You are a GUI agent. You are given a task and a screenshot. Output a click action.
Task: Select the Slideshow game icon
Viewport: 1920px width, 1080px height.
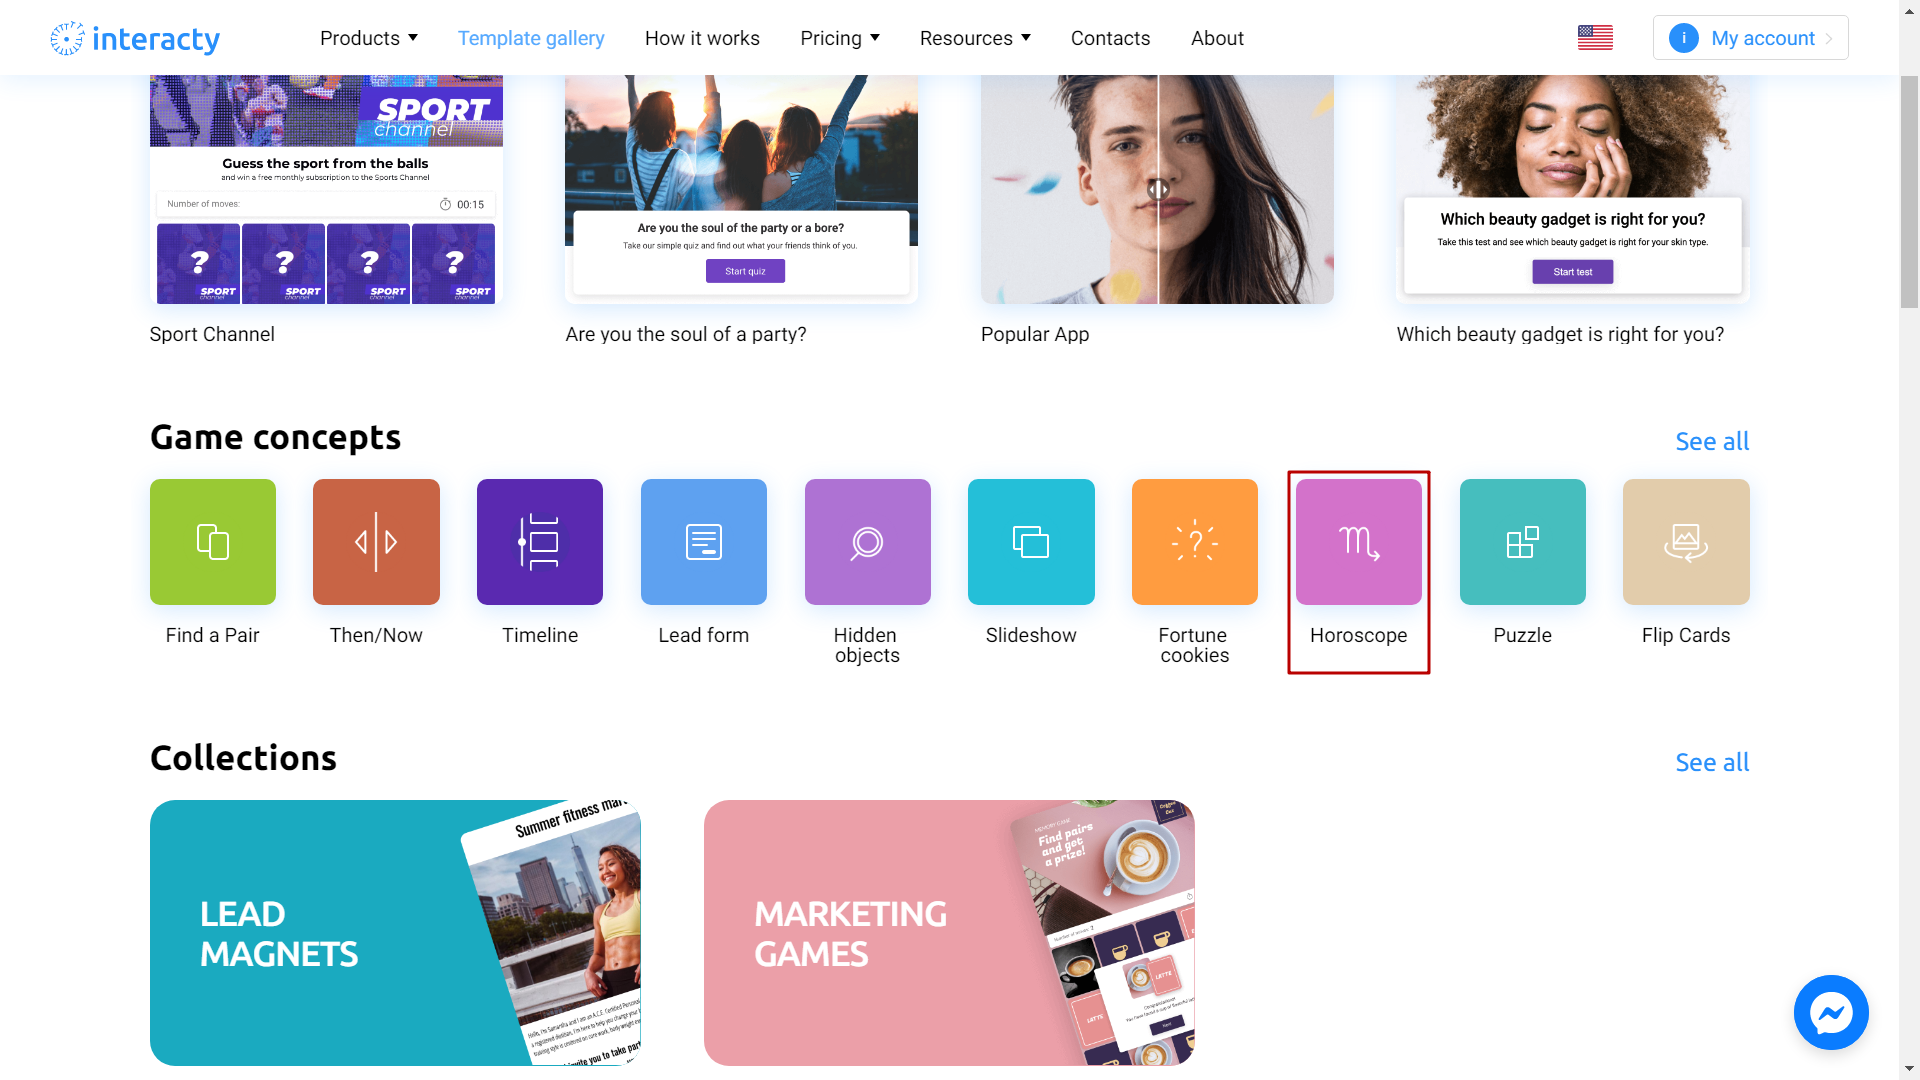(x=1031, y=542)
